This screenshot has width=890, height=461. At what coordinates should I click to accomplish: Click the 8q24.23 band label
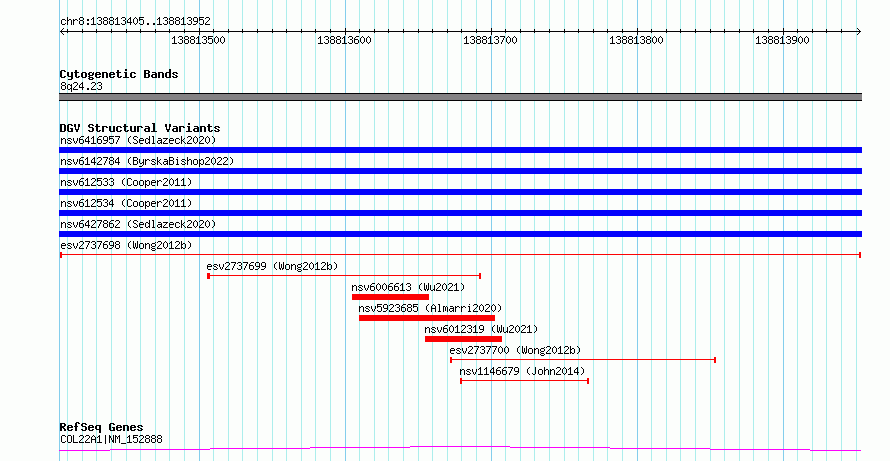(81, 86)
